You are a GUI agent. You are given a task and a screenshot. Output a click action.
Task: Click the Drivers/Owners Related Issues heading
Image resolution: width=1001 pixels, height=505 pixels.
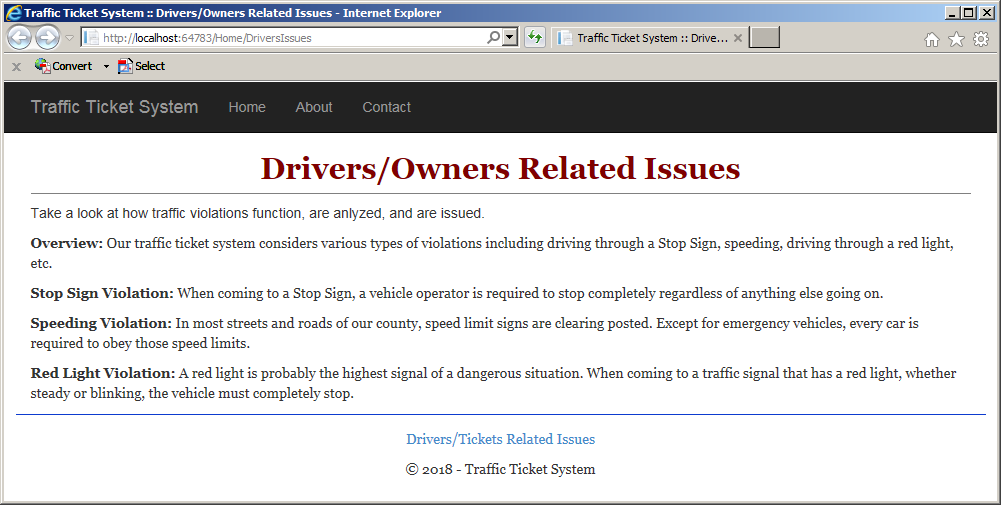click(500, 169)
